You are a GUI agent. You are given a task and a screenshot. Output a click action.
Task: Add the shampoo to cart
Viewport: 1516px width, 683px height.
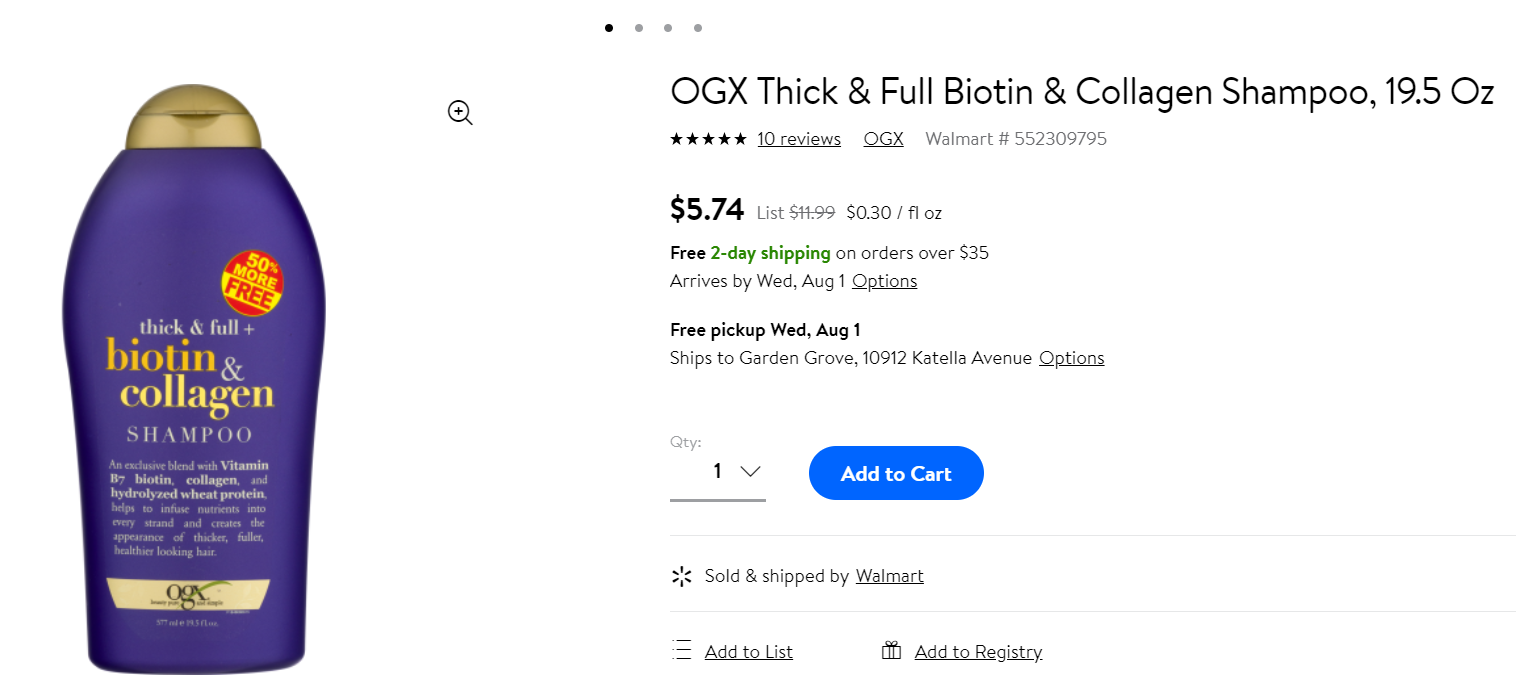(896, 473)
